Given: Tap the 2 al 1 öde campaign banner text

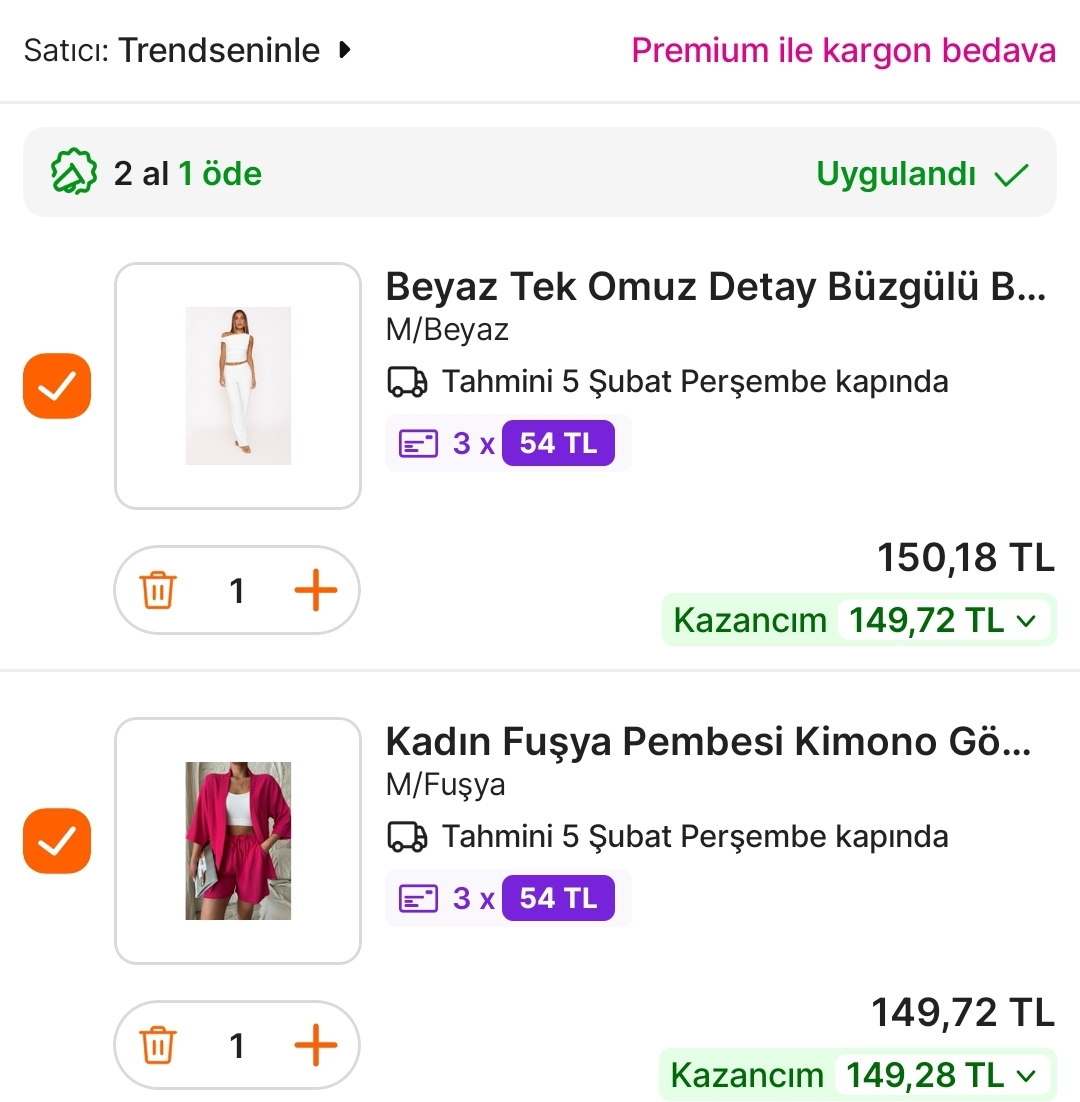Looking at the screenshot, I should [x=188, y=174].
